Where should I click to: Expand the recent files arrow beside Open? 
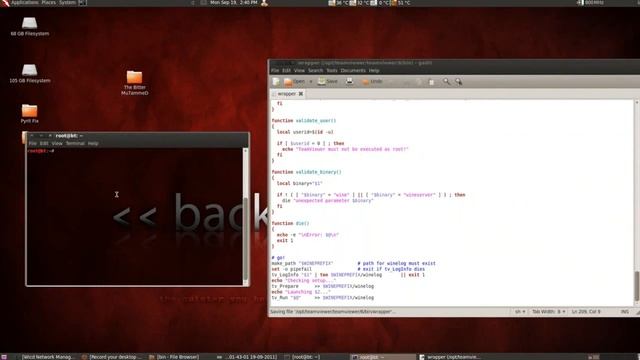click(x=311, y=82)
